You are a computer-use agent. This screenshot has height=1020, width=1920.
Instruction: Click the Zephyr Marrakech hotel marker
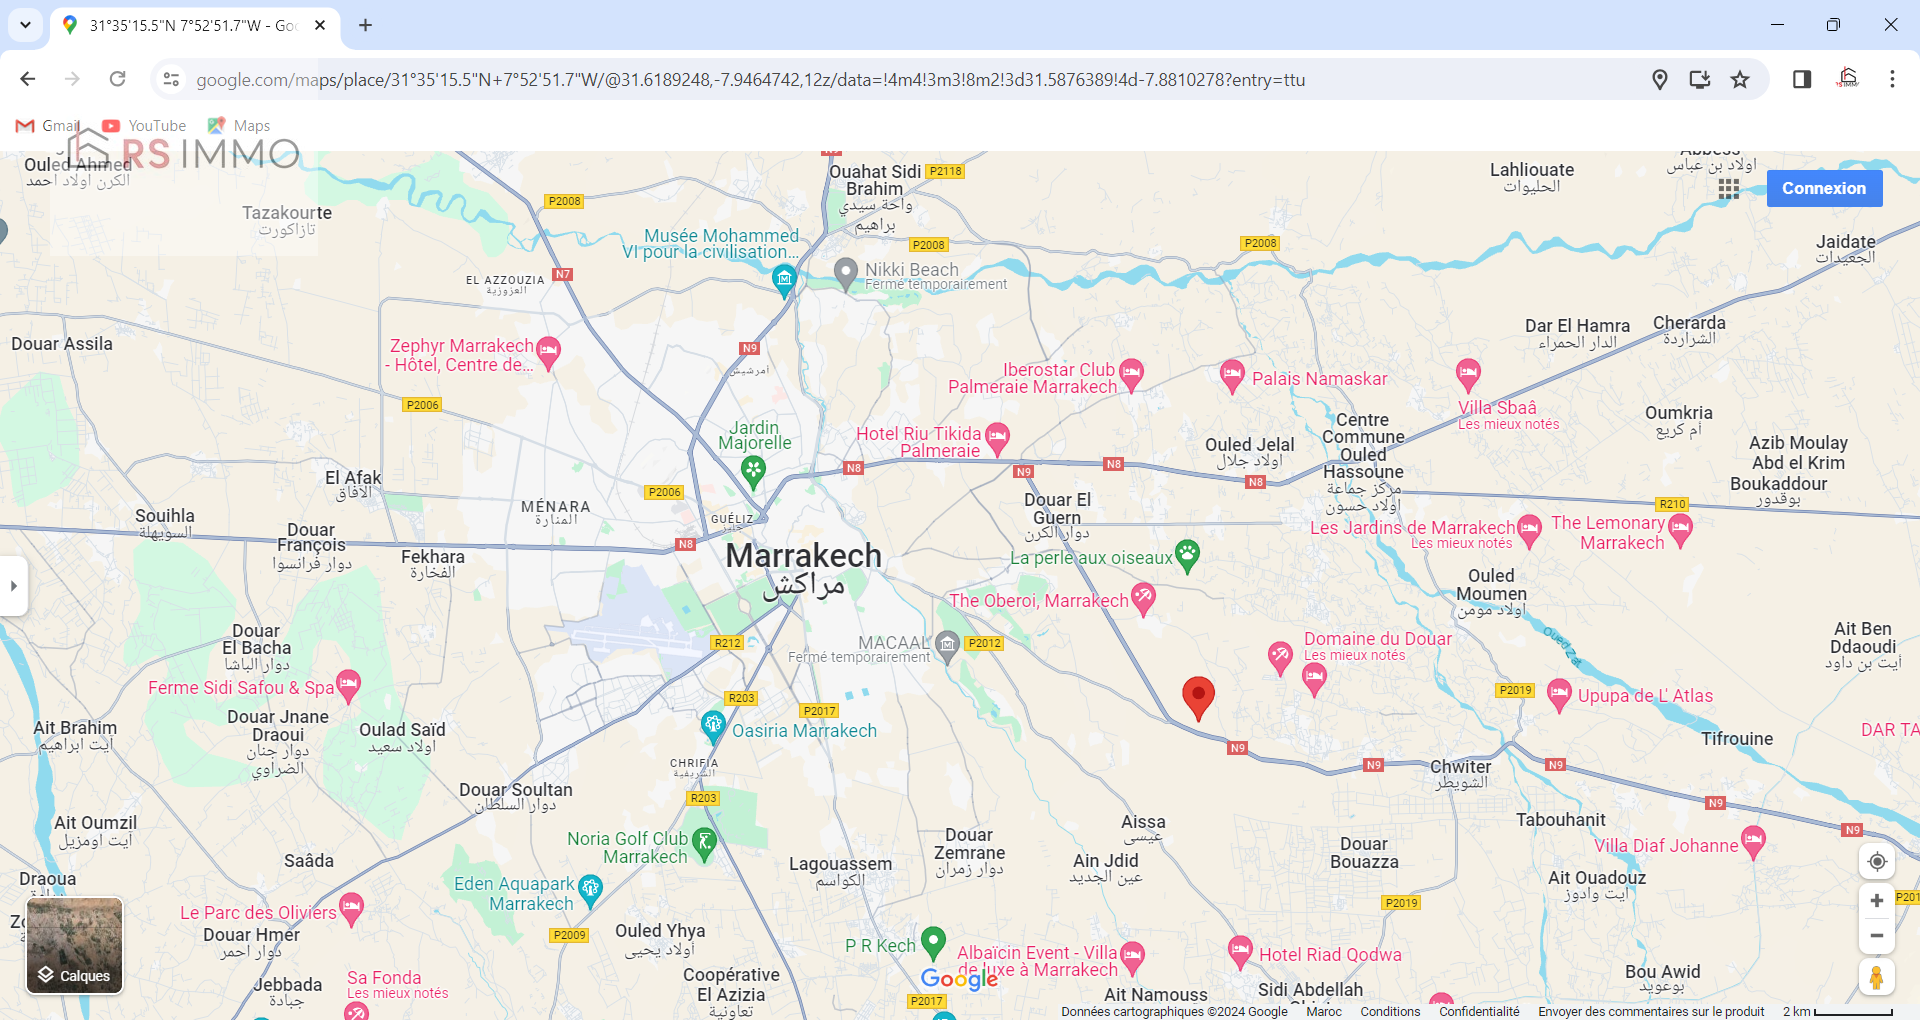coord(548,351)
